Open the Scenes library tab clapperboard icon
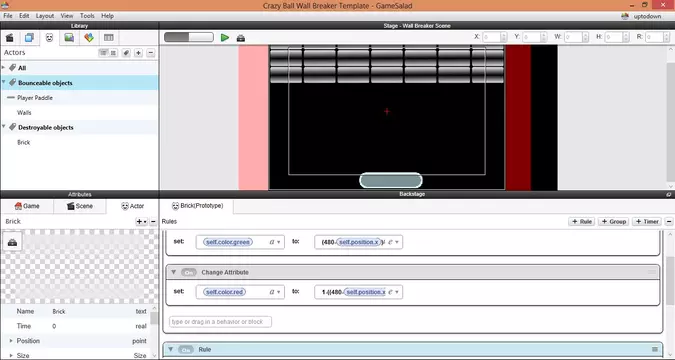Viewport: 675px width, 360px height. pyautogui.click(x=9, y=38)
